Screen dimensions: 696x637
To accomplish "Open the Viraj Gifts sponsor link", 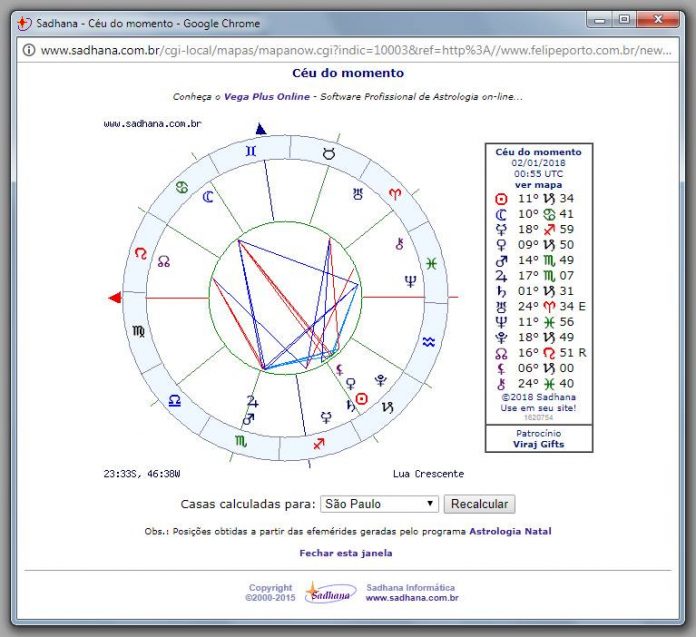I will coord(538,444).
